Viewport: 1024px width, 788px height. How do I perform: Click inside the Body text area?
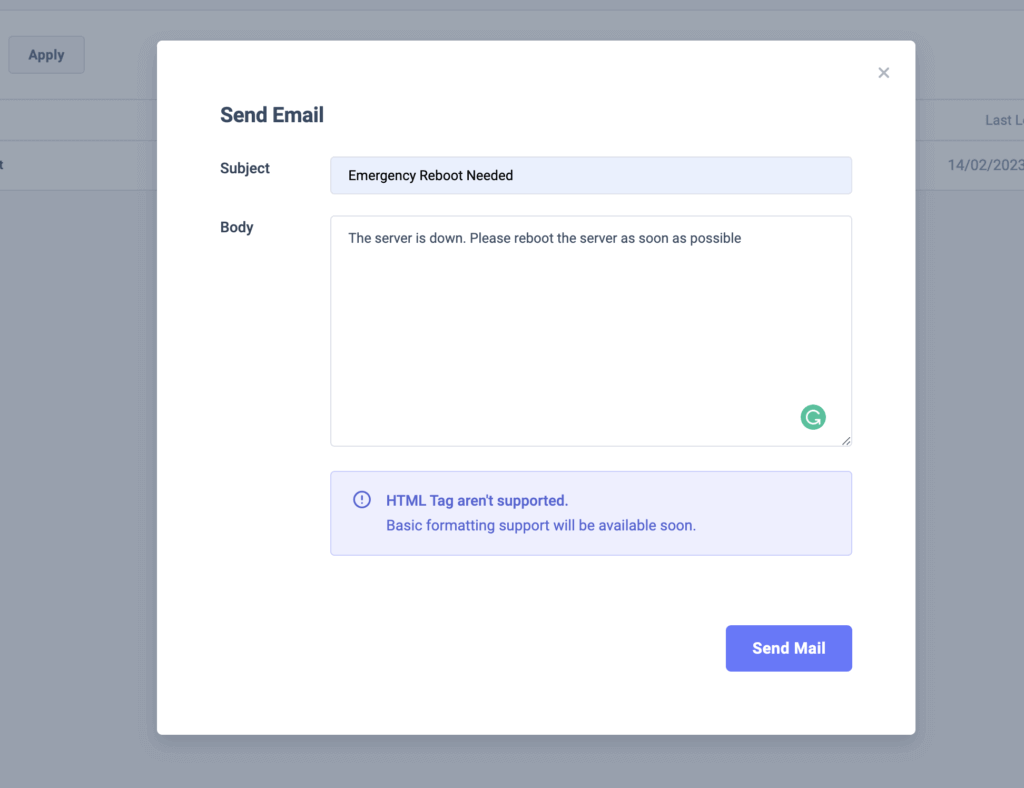pyautogui.click(x=590, y=331)
